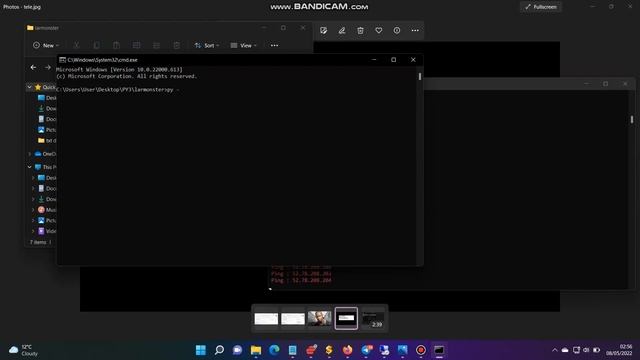Image resolution: width=640 pixels, height=360 pixels.
Task: Open the Photos app taskbar icon
Action: [x=402, y=350]
